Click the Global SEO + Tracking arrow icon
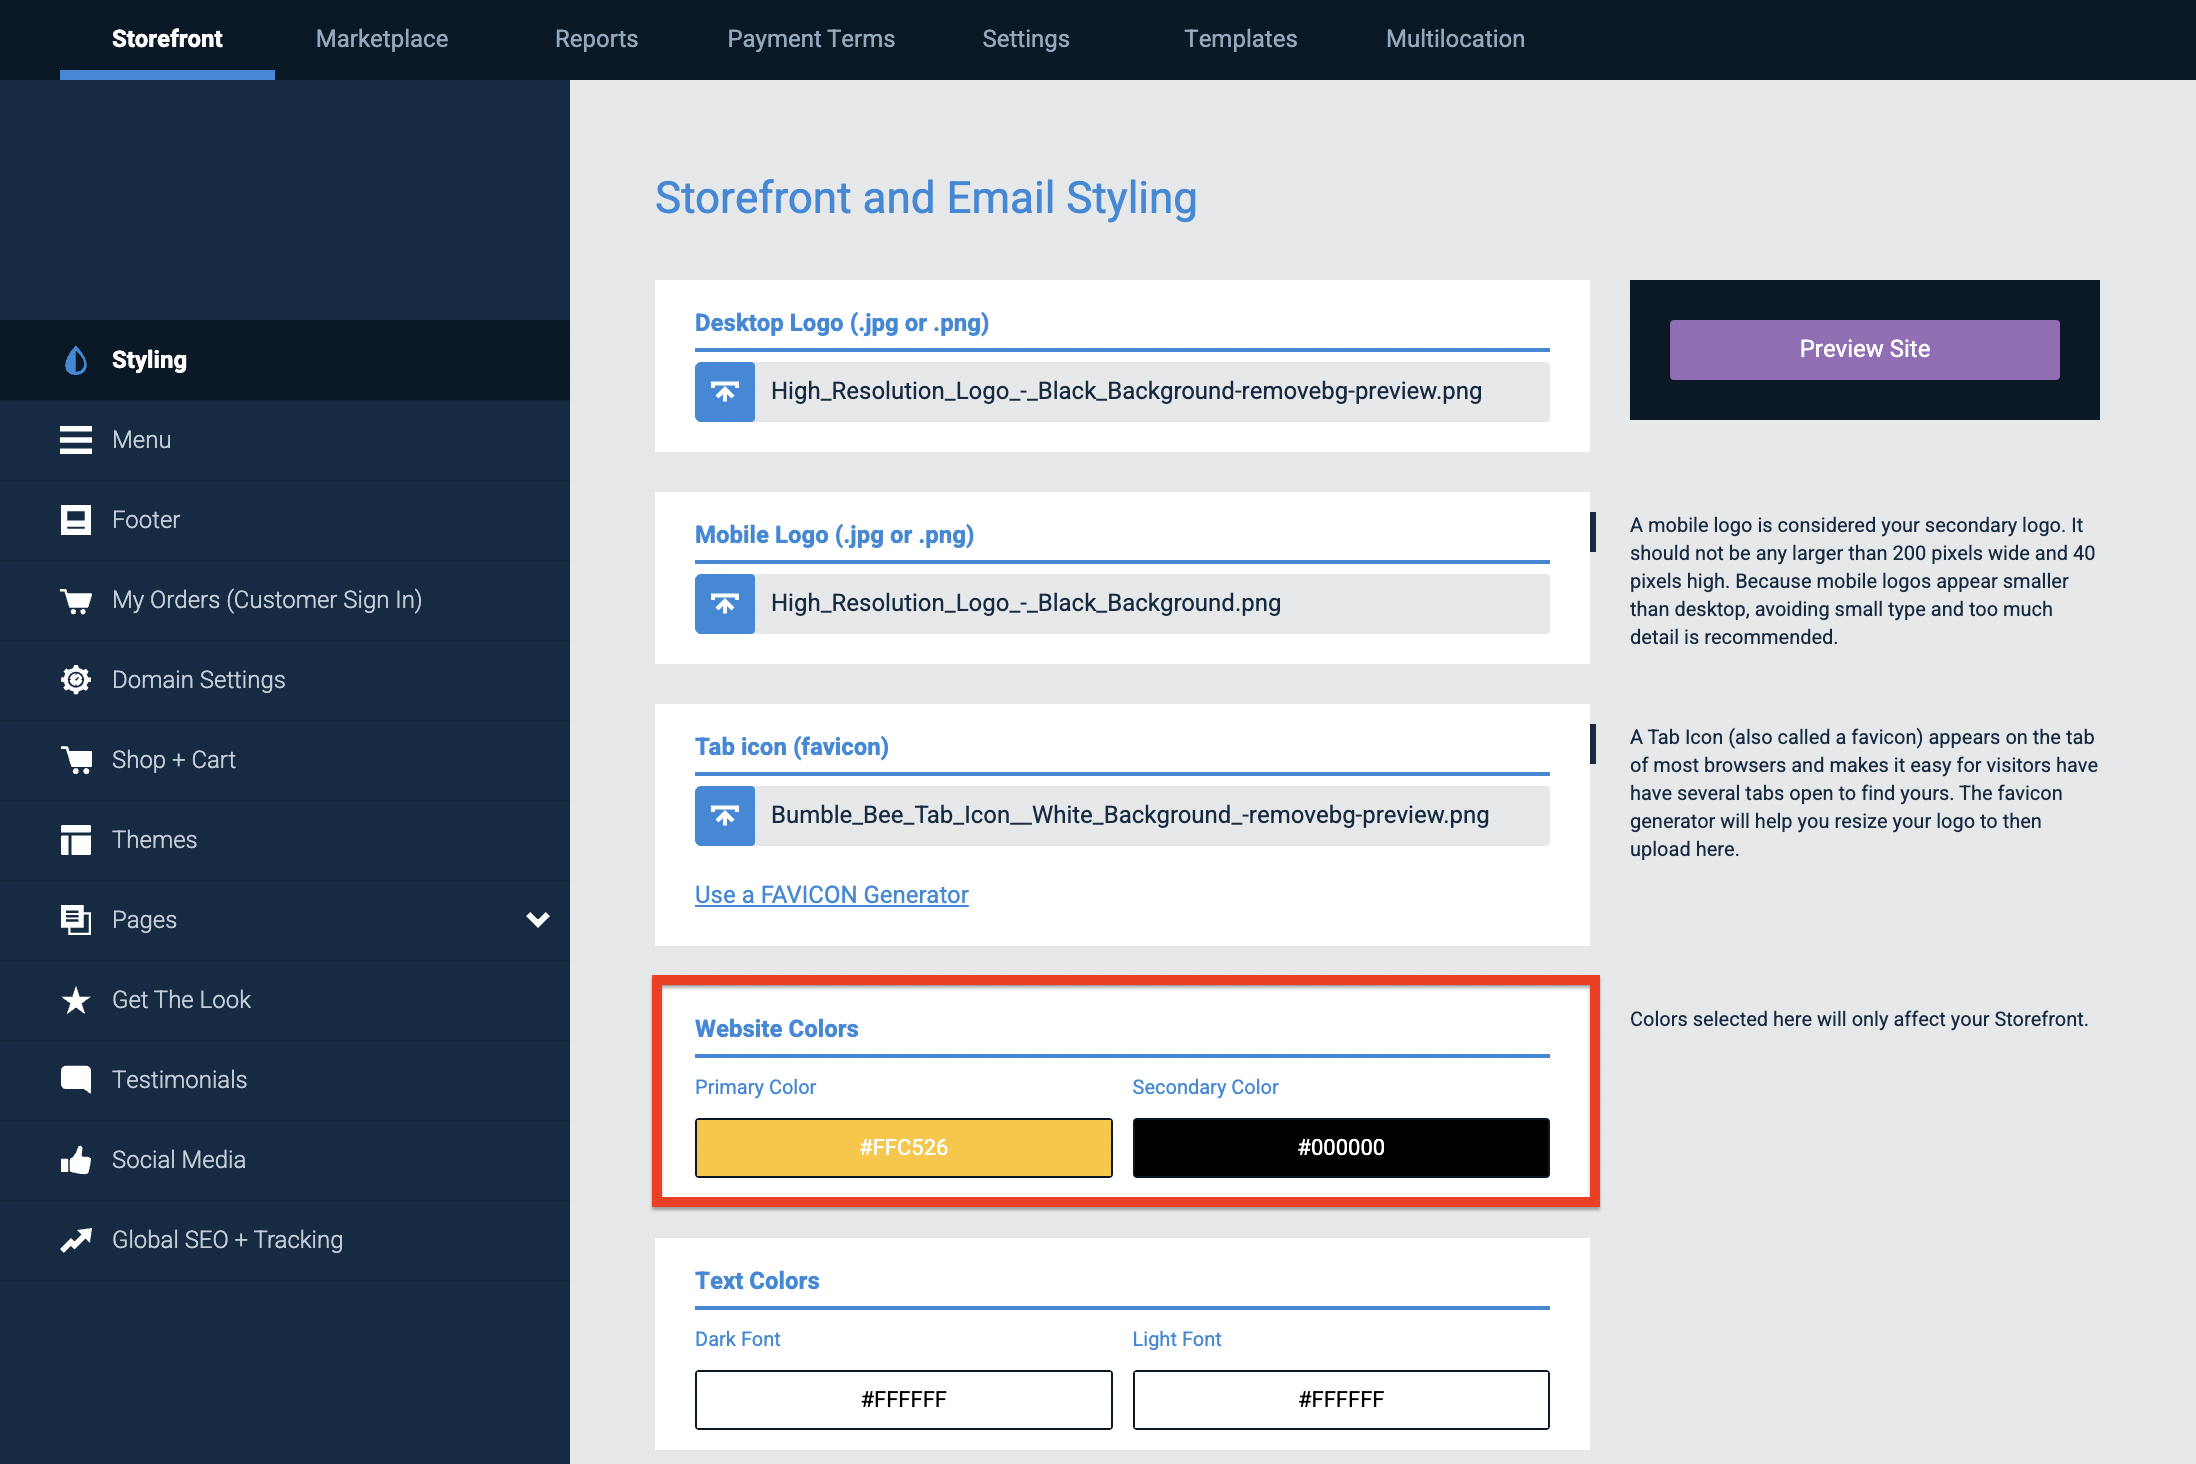Screen dimensions: 2196x1464 coord(76,1239)
